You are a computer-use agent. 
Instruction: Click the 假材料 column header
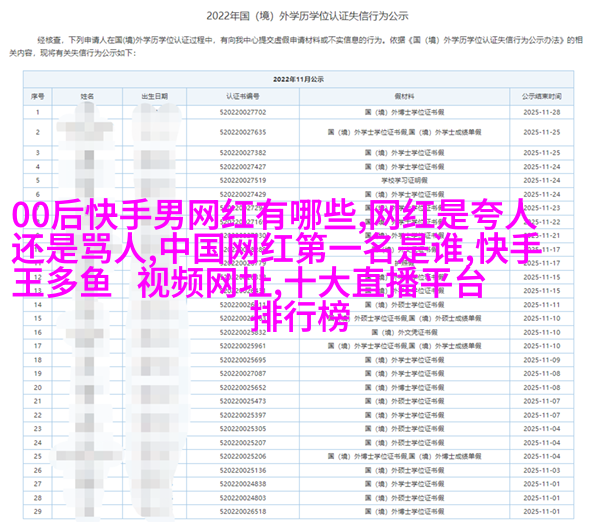click(404, 96)
